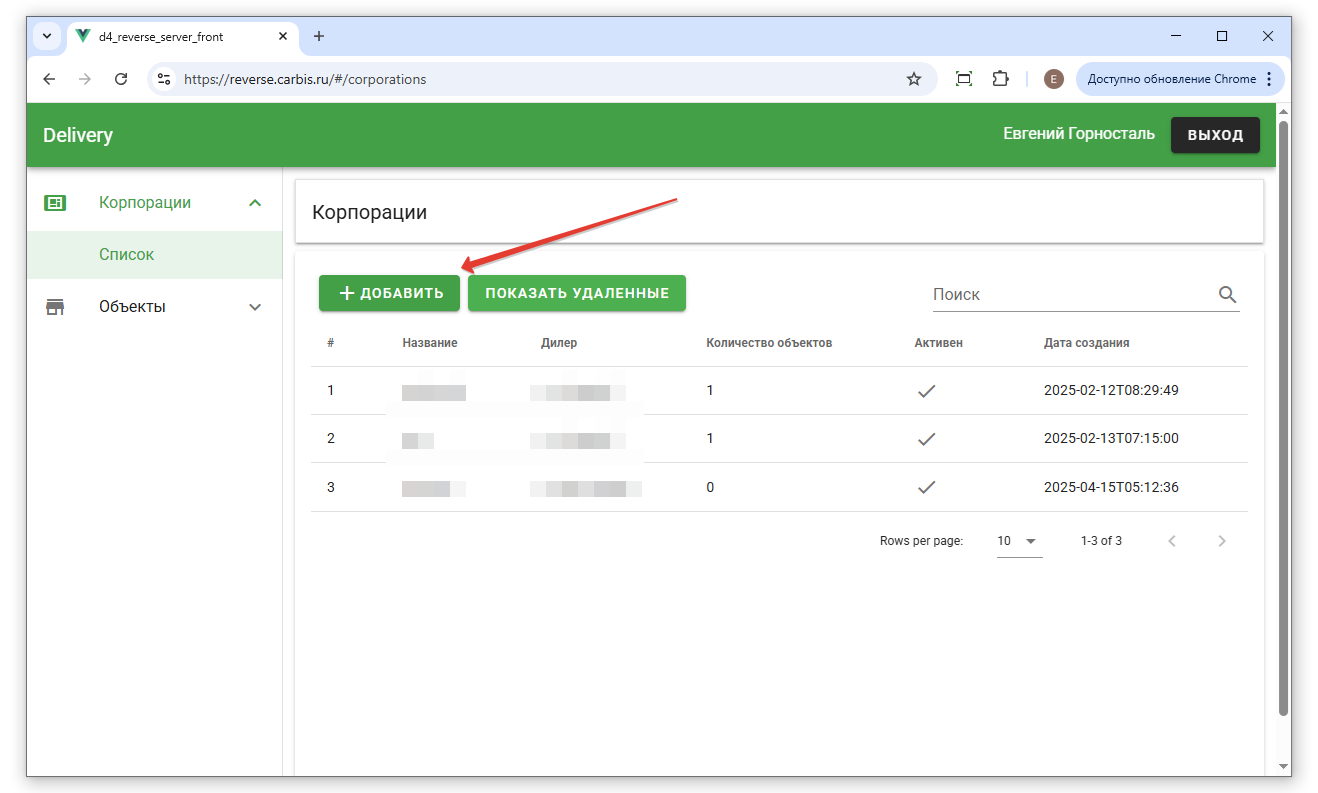Click the site info icon in address bar
This screenshot has height=793, width=1318.
[x=165, y=79]
